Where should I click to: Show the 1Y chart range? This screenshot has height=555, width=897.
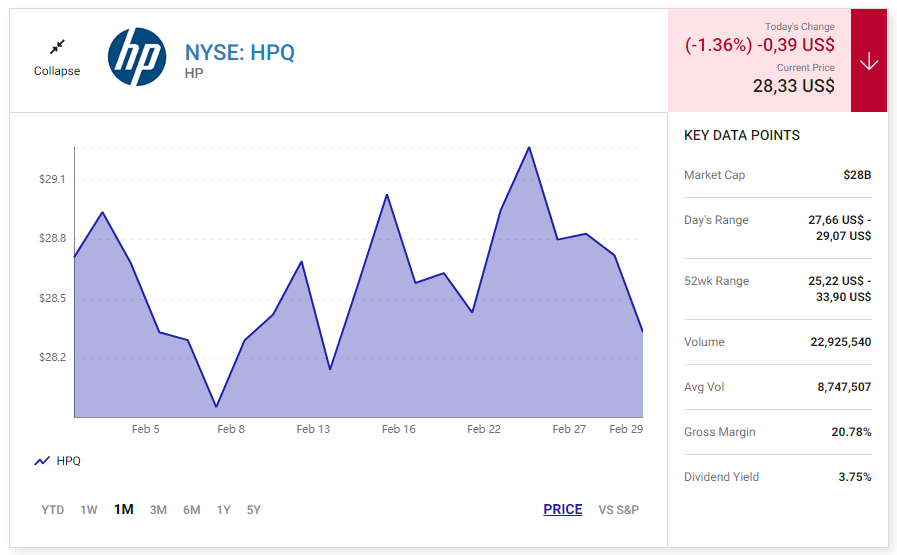pyautogui.click(x=224, y=510)
